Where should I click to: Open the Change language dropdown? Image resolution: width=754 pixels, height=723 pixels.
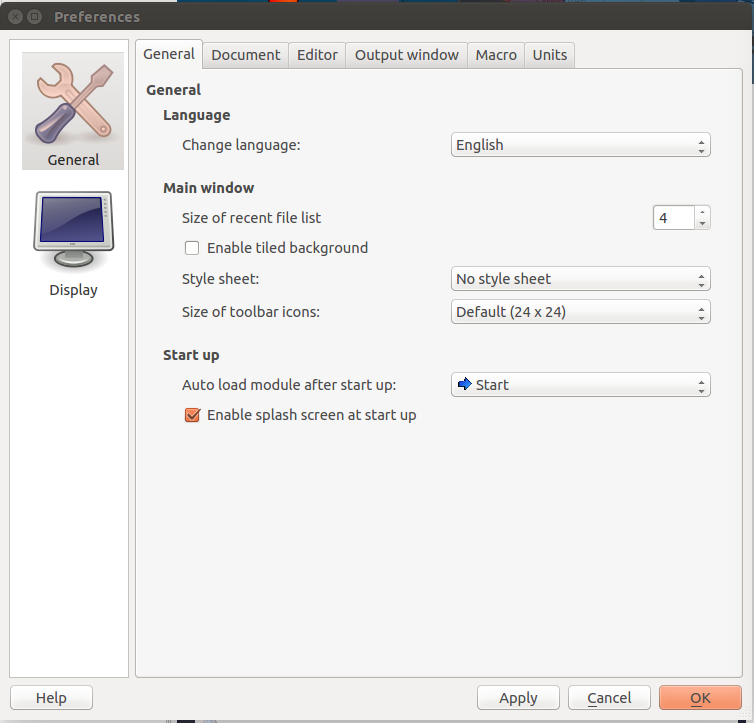(x=580, y=145)
